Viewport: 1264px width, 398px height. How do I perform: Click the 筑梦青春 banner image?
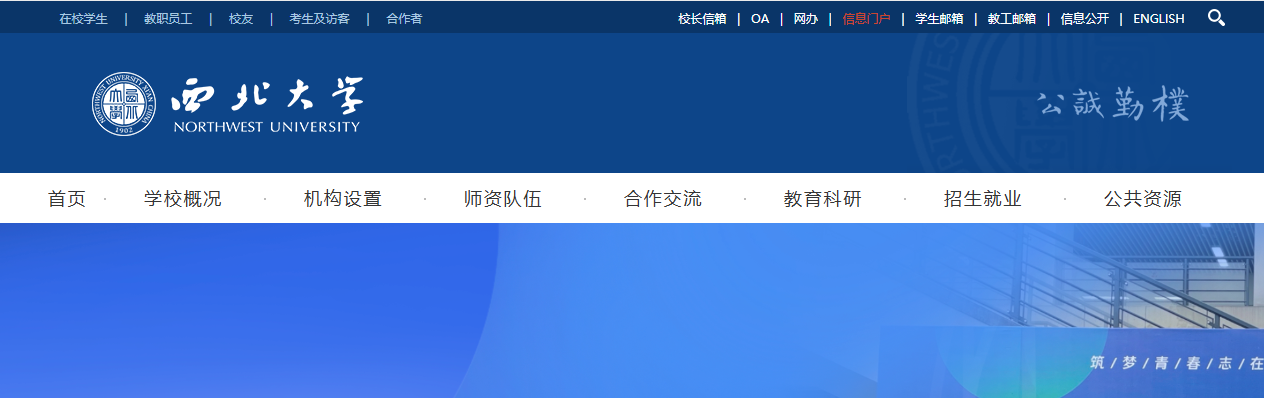(632, 310)
